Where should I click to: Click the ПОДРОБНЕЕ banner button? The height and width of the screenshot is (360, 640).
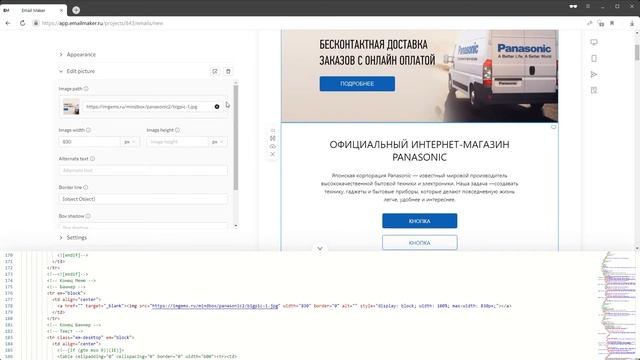click(357, 84)
